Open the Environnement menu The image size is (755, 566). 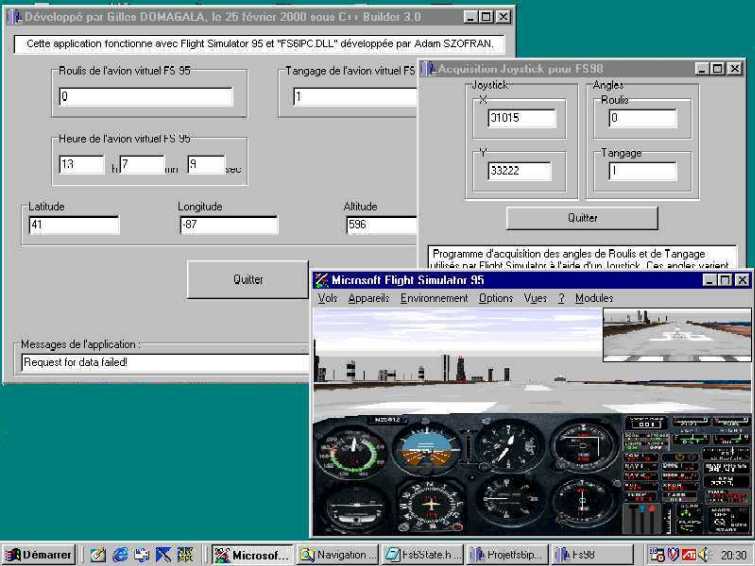click(x=434, y=298)
